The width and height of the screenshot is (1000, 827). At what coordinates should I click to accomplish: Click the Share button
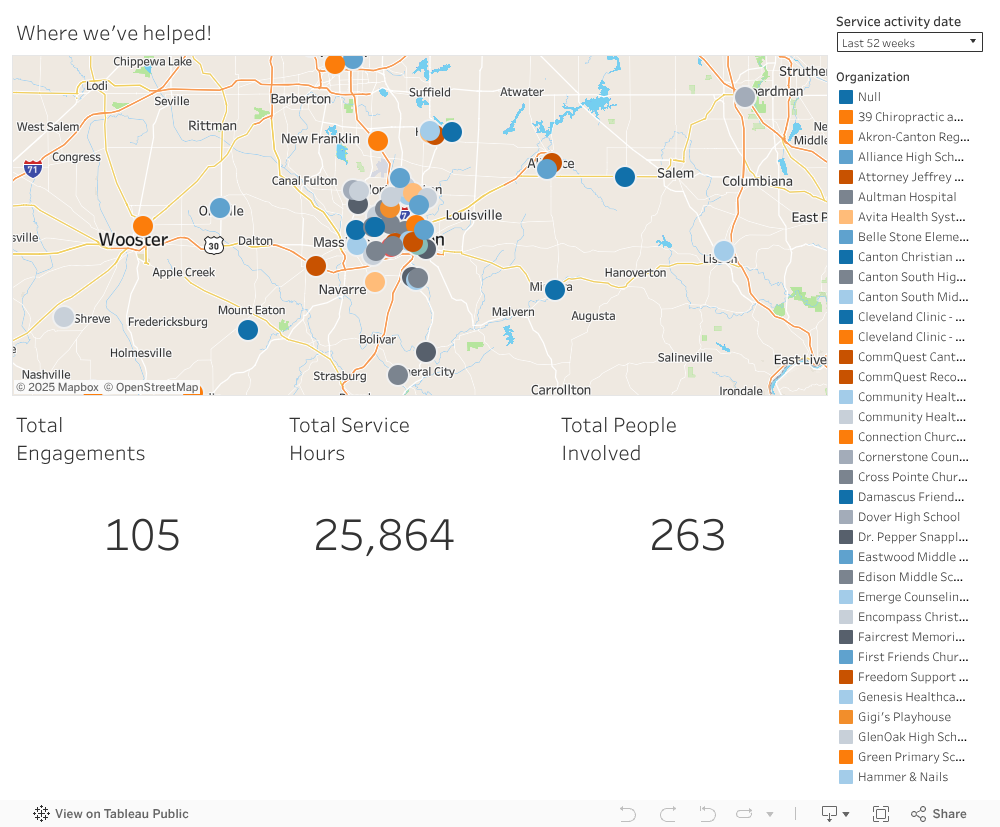pos(939,814)
